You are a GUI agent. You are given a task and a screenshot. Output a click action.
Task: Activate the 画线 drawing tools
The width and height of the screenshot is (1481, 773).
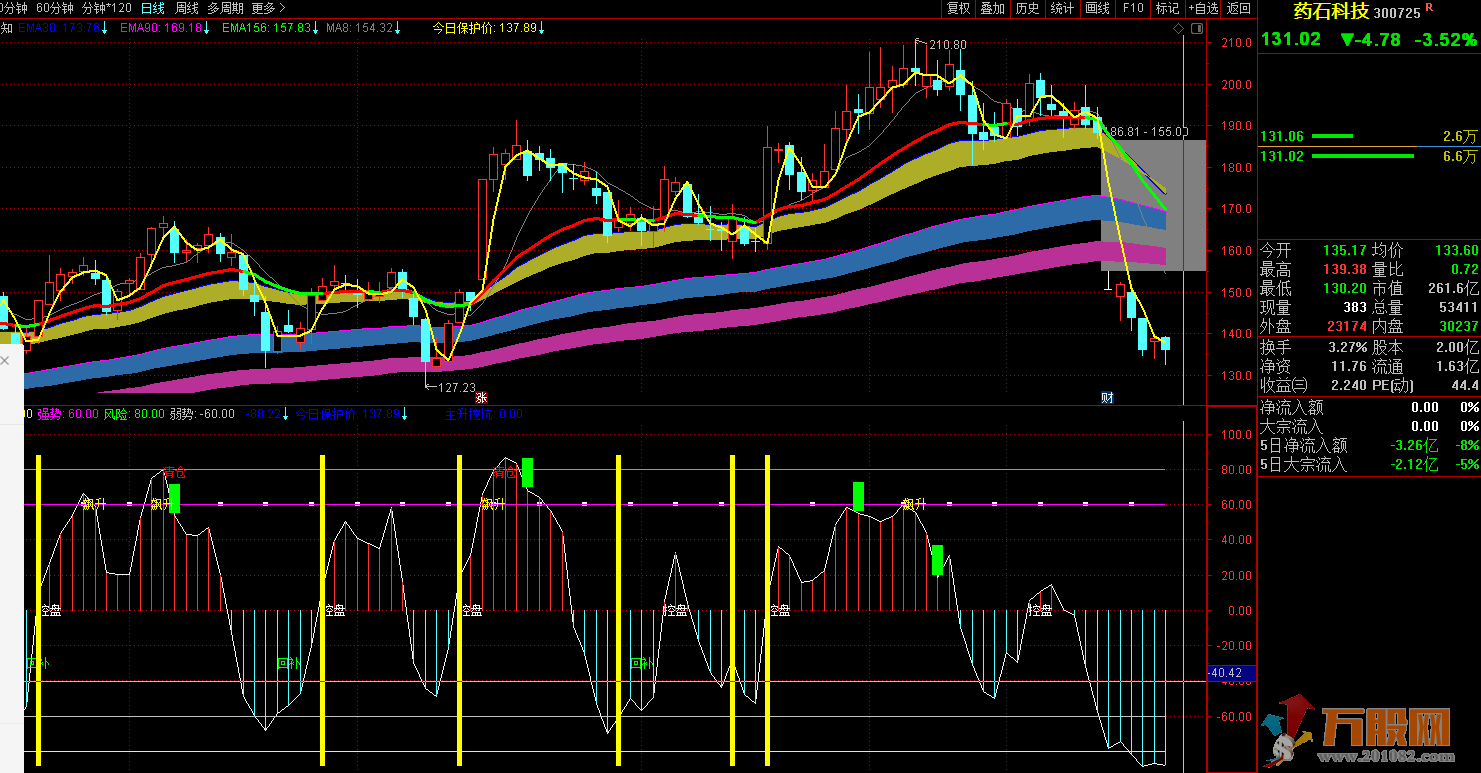(x=1097, y=8)
